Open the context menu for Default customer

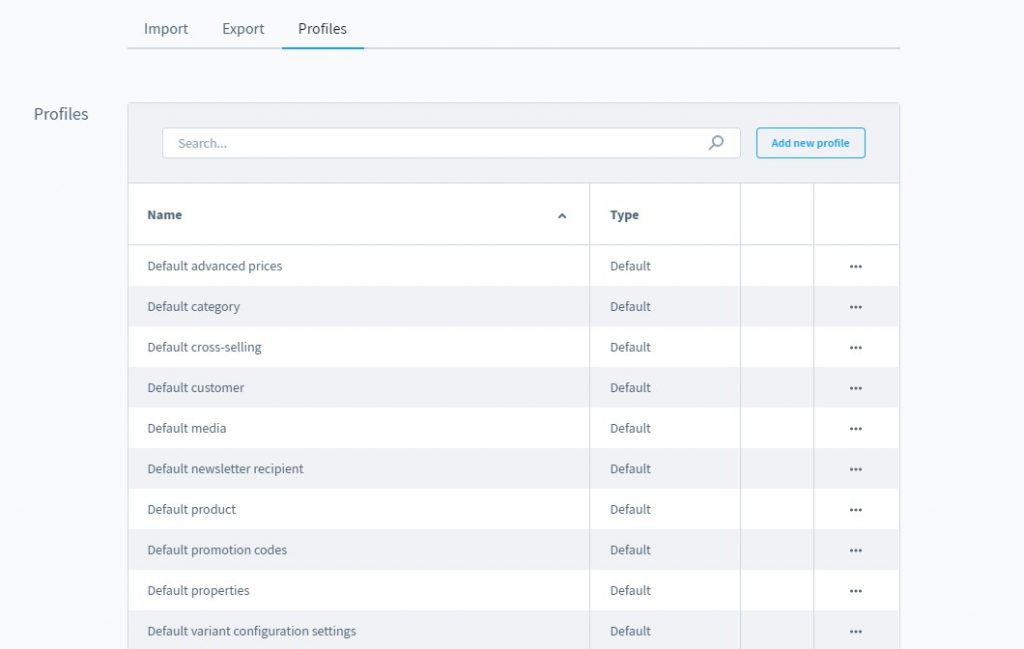coord(855,387)
